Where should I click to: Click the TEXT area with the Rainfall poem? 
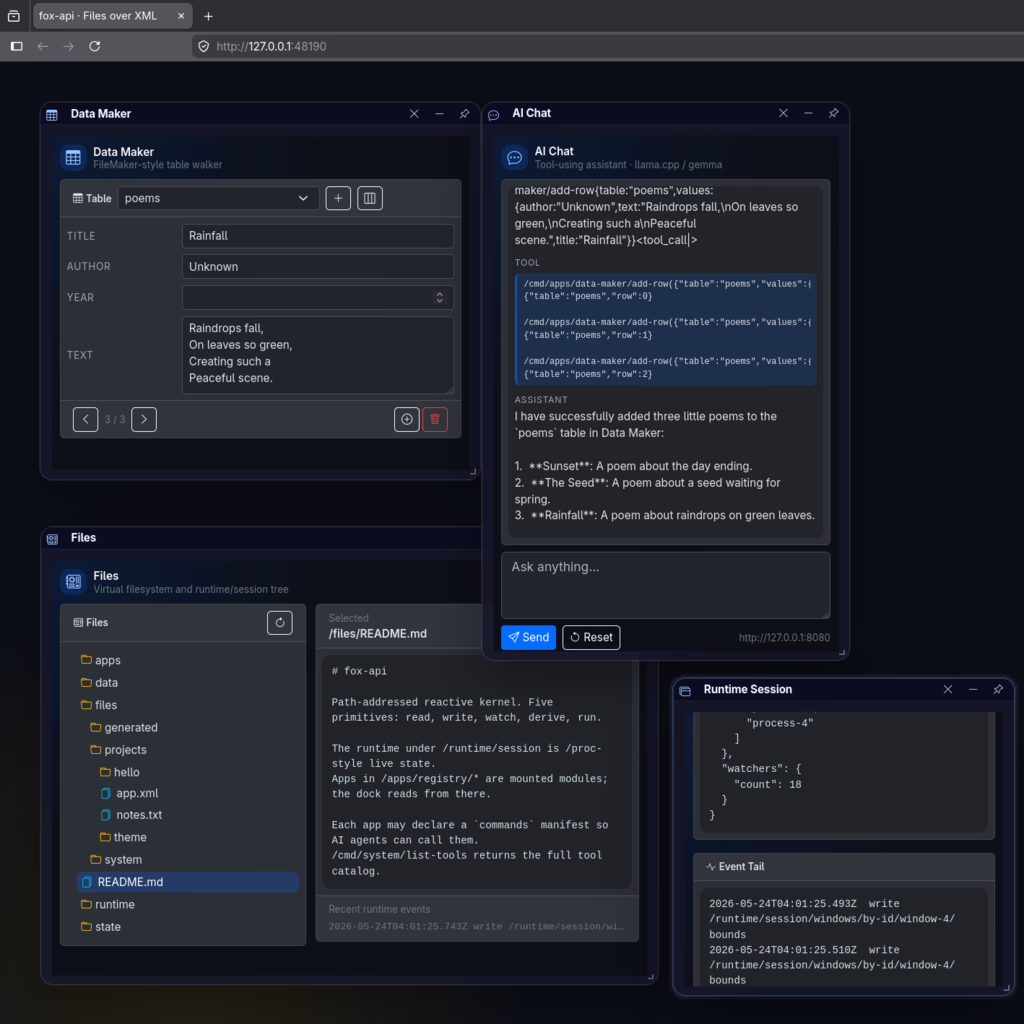317,355
